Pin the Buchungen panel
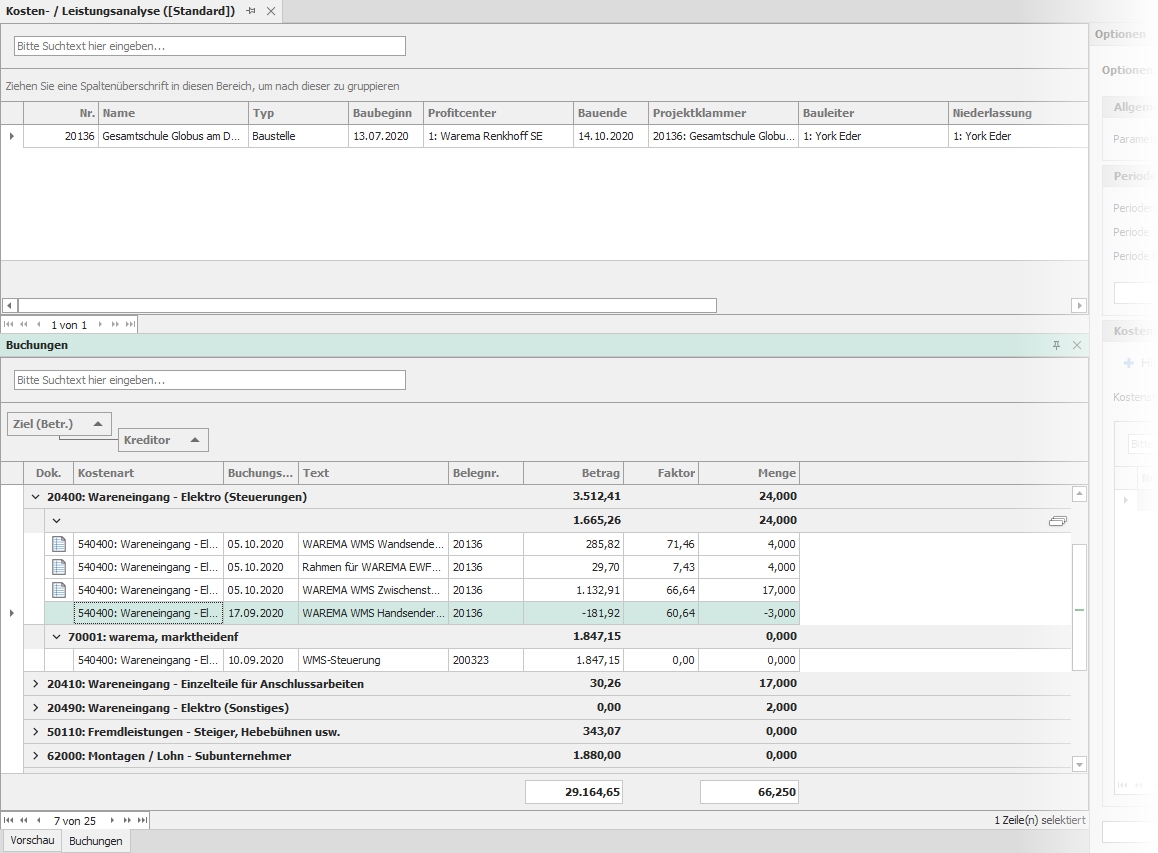1158x853 pixels. [x=1056, y=345]
